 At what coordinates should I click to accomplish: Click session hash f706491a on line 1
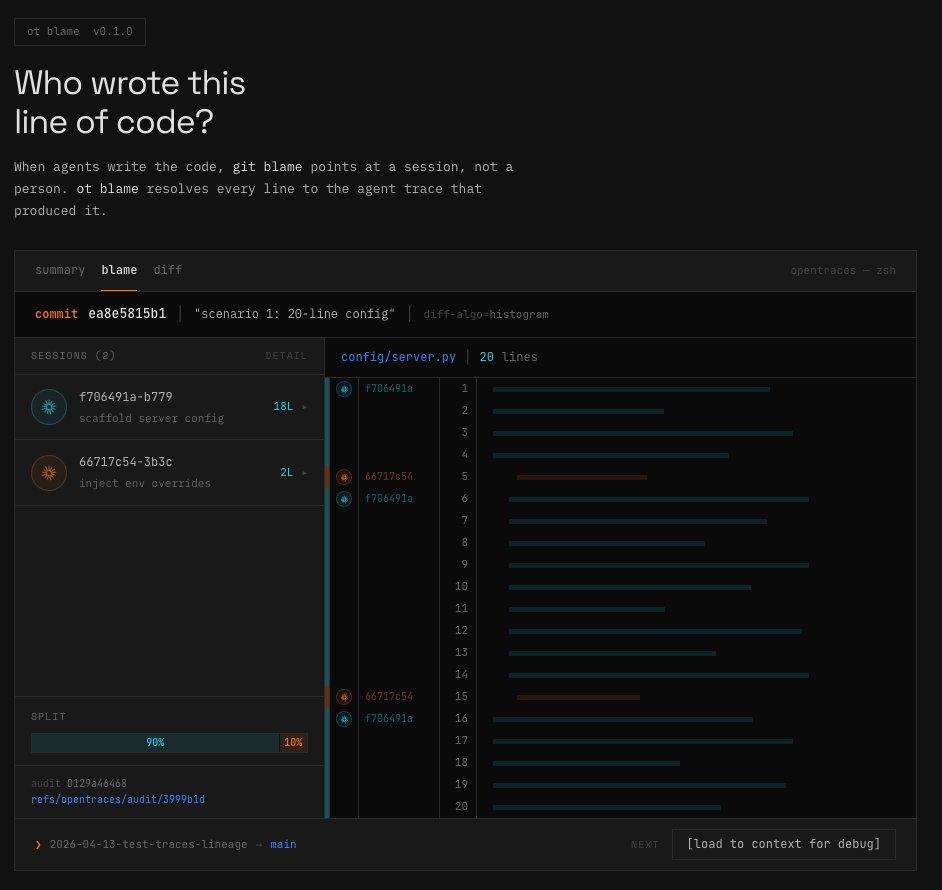click(x=389, y=389)
